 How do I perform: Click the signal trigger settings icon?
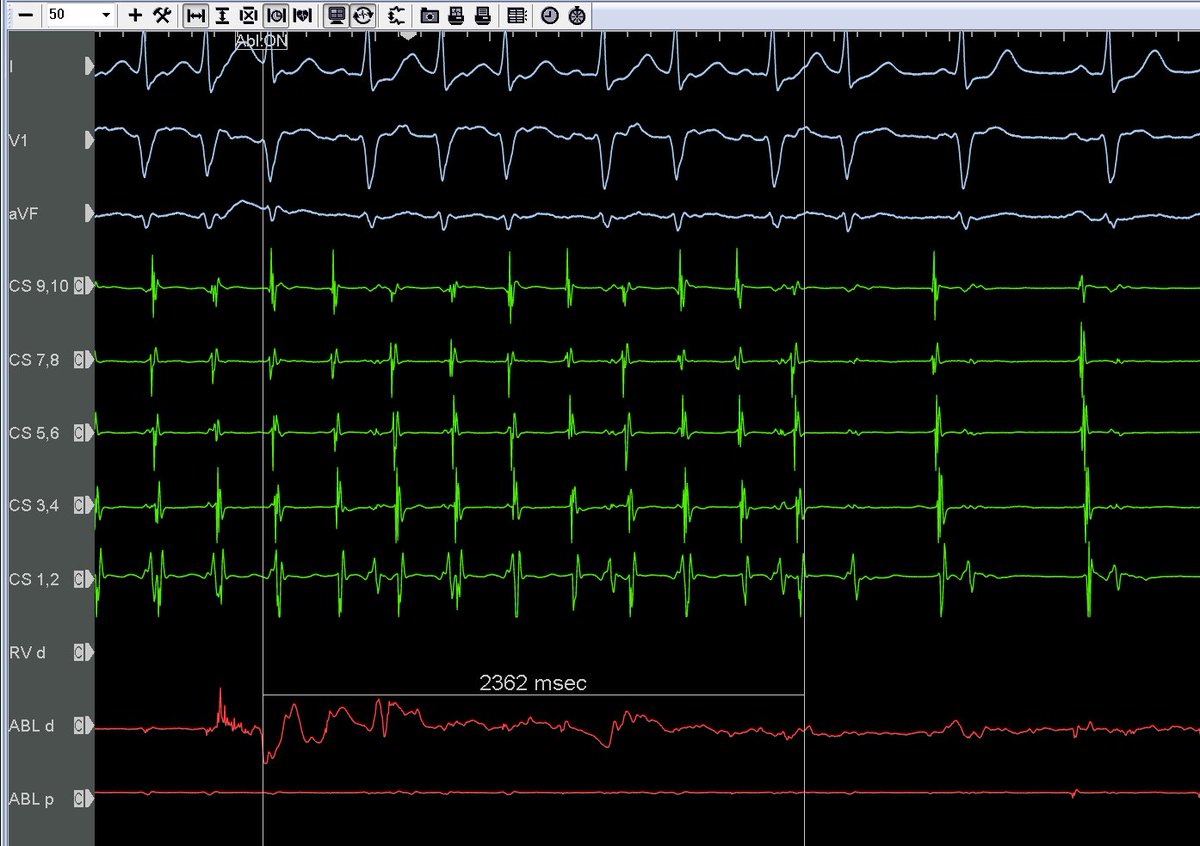tap(397, 15)
